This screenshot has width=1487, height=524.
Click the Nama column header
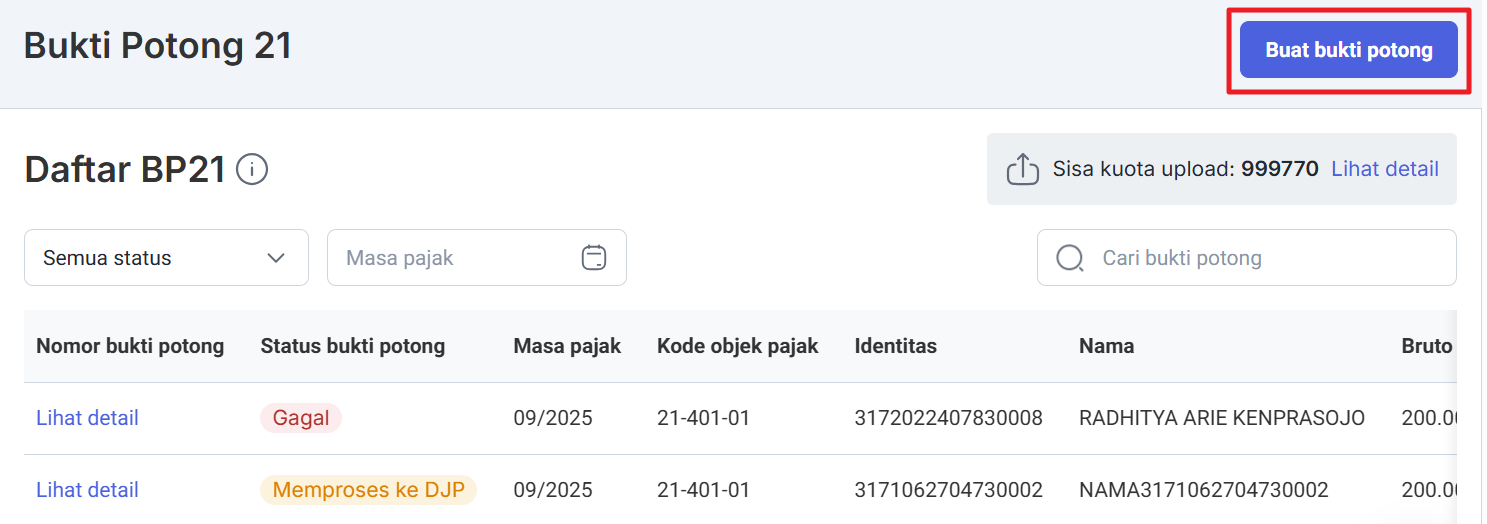pos(1106,346)
